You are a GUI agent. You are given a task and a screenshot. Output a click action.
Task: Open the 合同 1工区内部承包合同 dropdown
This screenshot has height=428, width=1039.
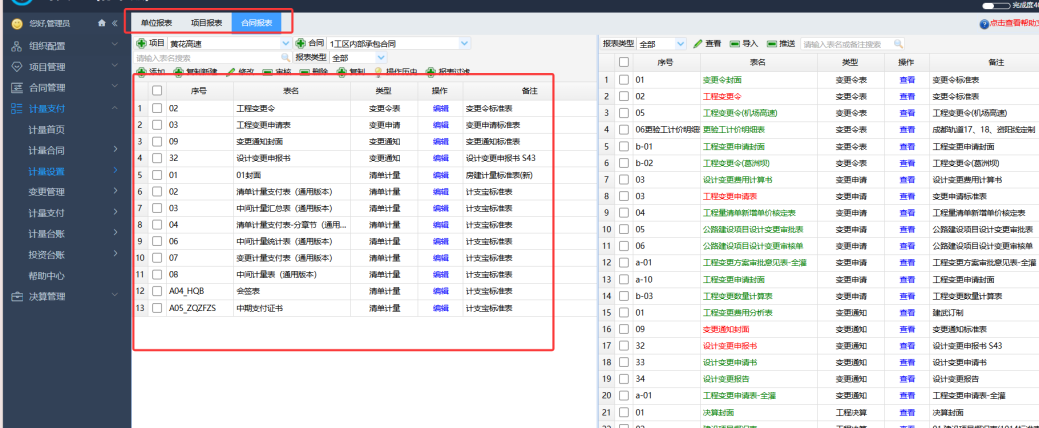pos(399,43)
